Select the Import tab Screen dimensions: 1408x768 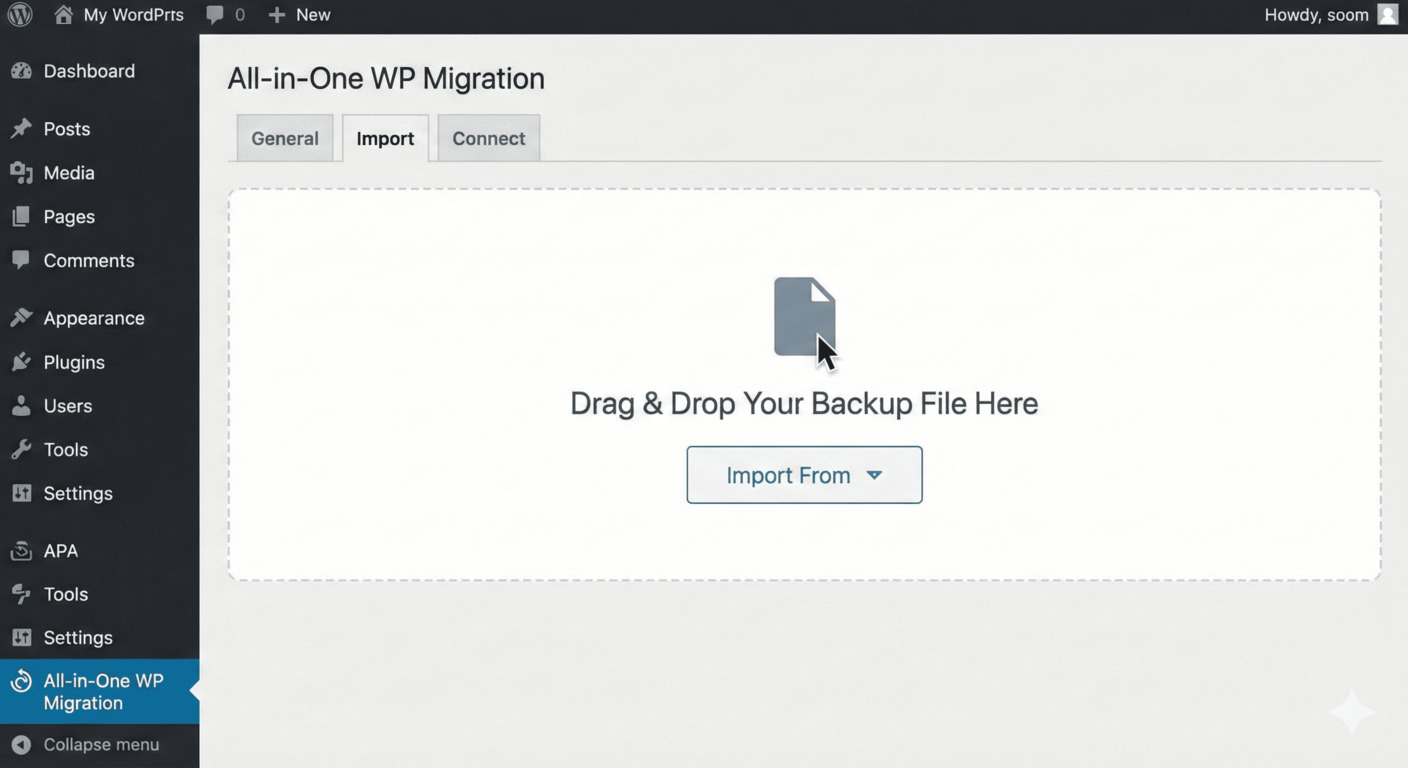[385, 139]
